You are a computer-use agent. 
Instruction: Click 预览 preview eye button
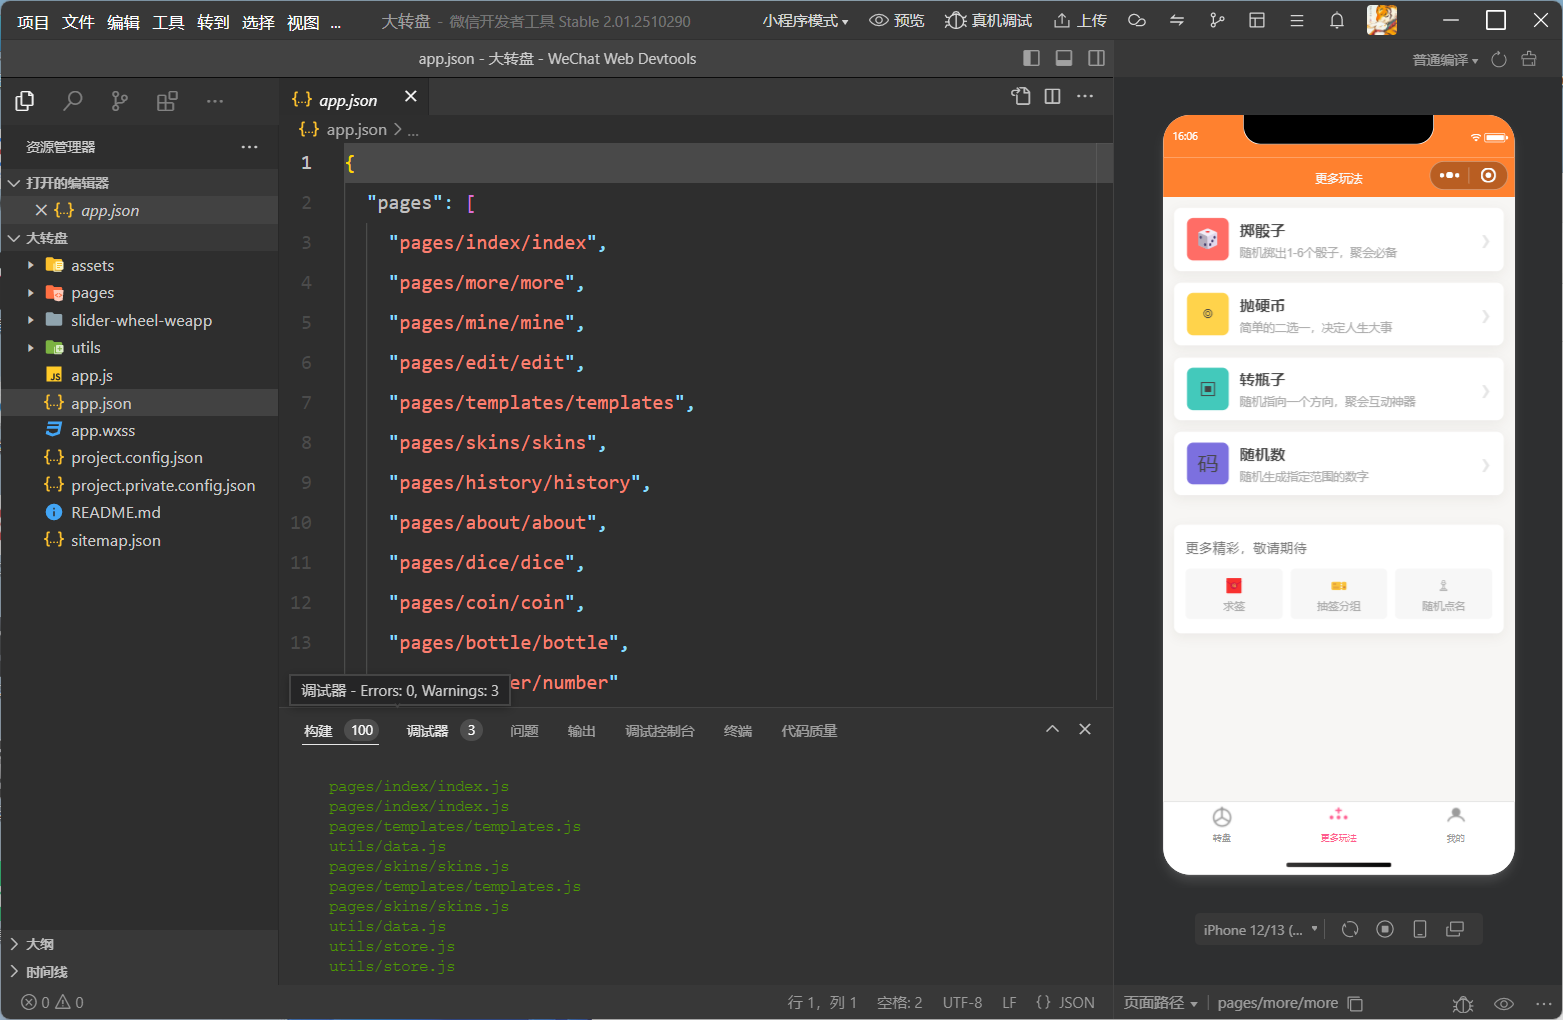[897, 21]
